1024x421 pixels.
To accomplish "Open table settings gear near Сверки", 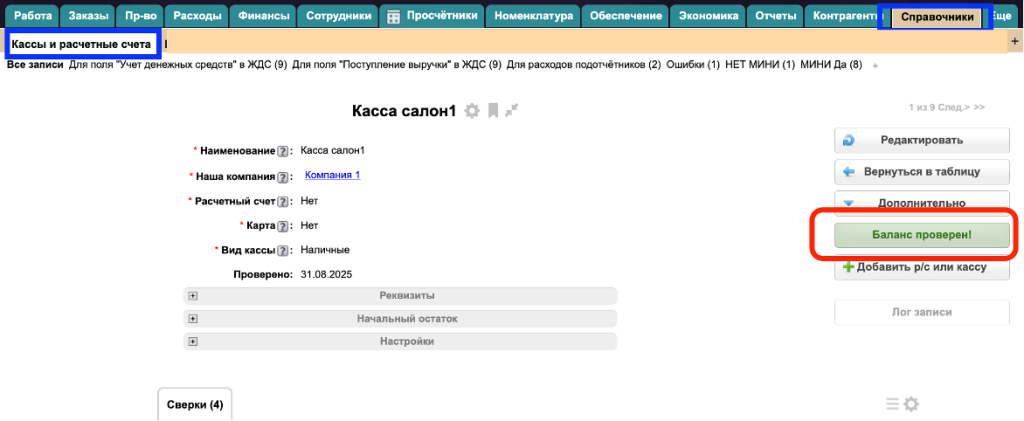I will click(x=911, y=404).
